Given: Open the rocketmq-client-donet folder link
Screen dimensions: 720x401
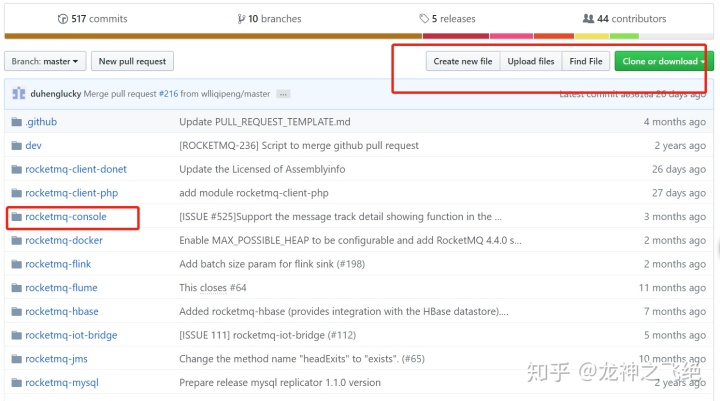Looking at the screenshot, I should [x=76, y=169].
